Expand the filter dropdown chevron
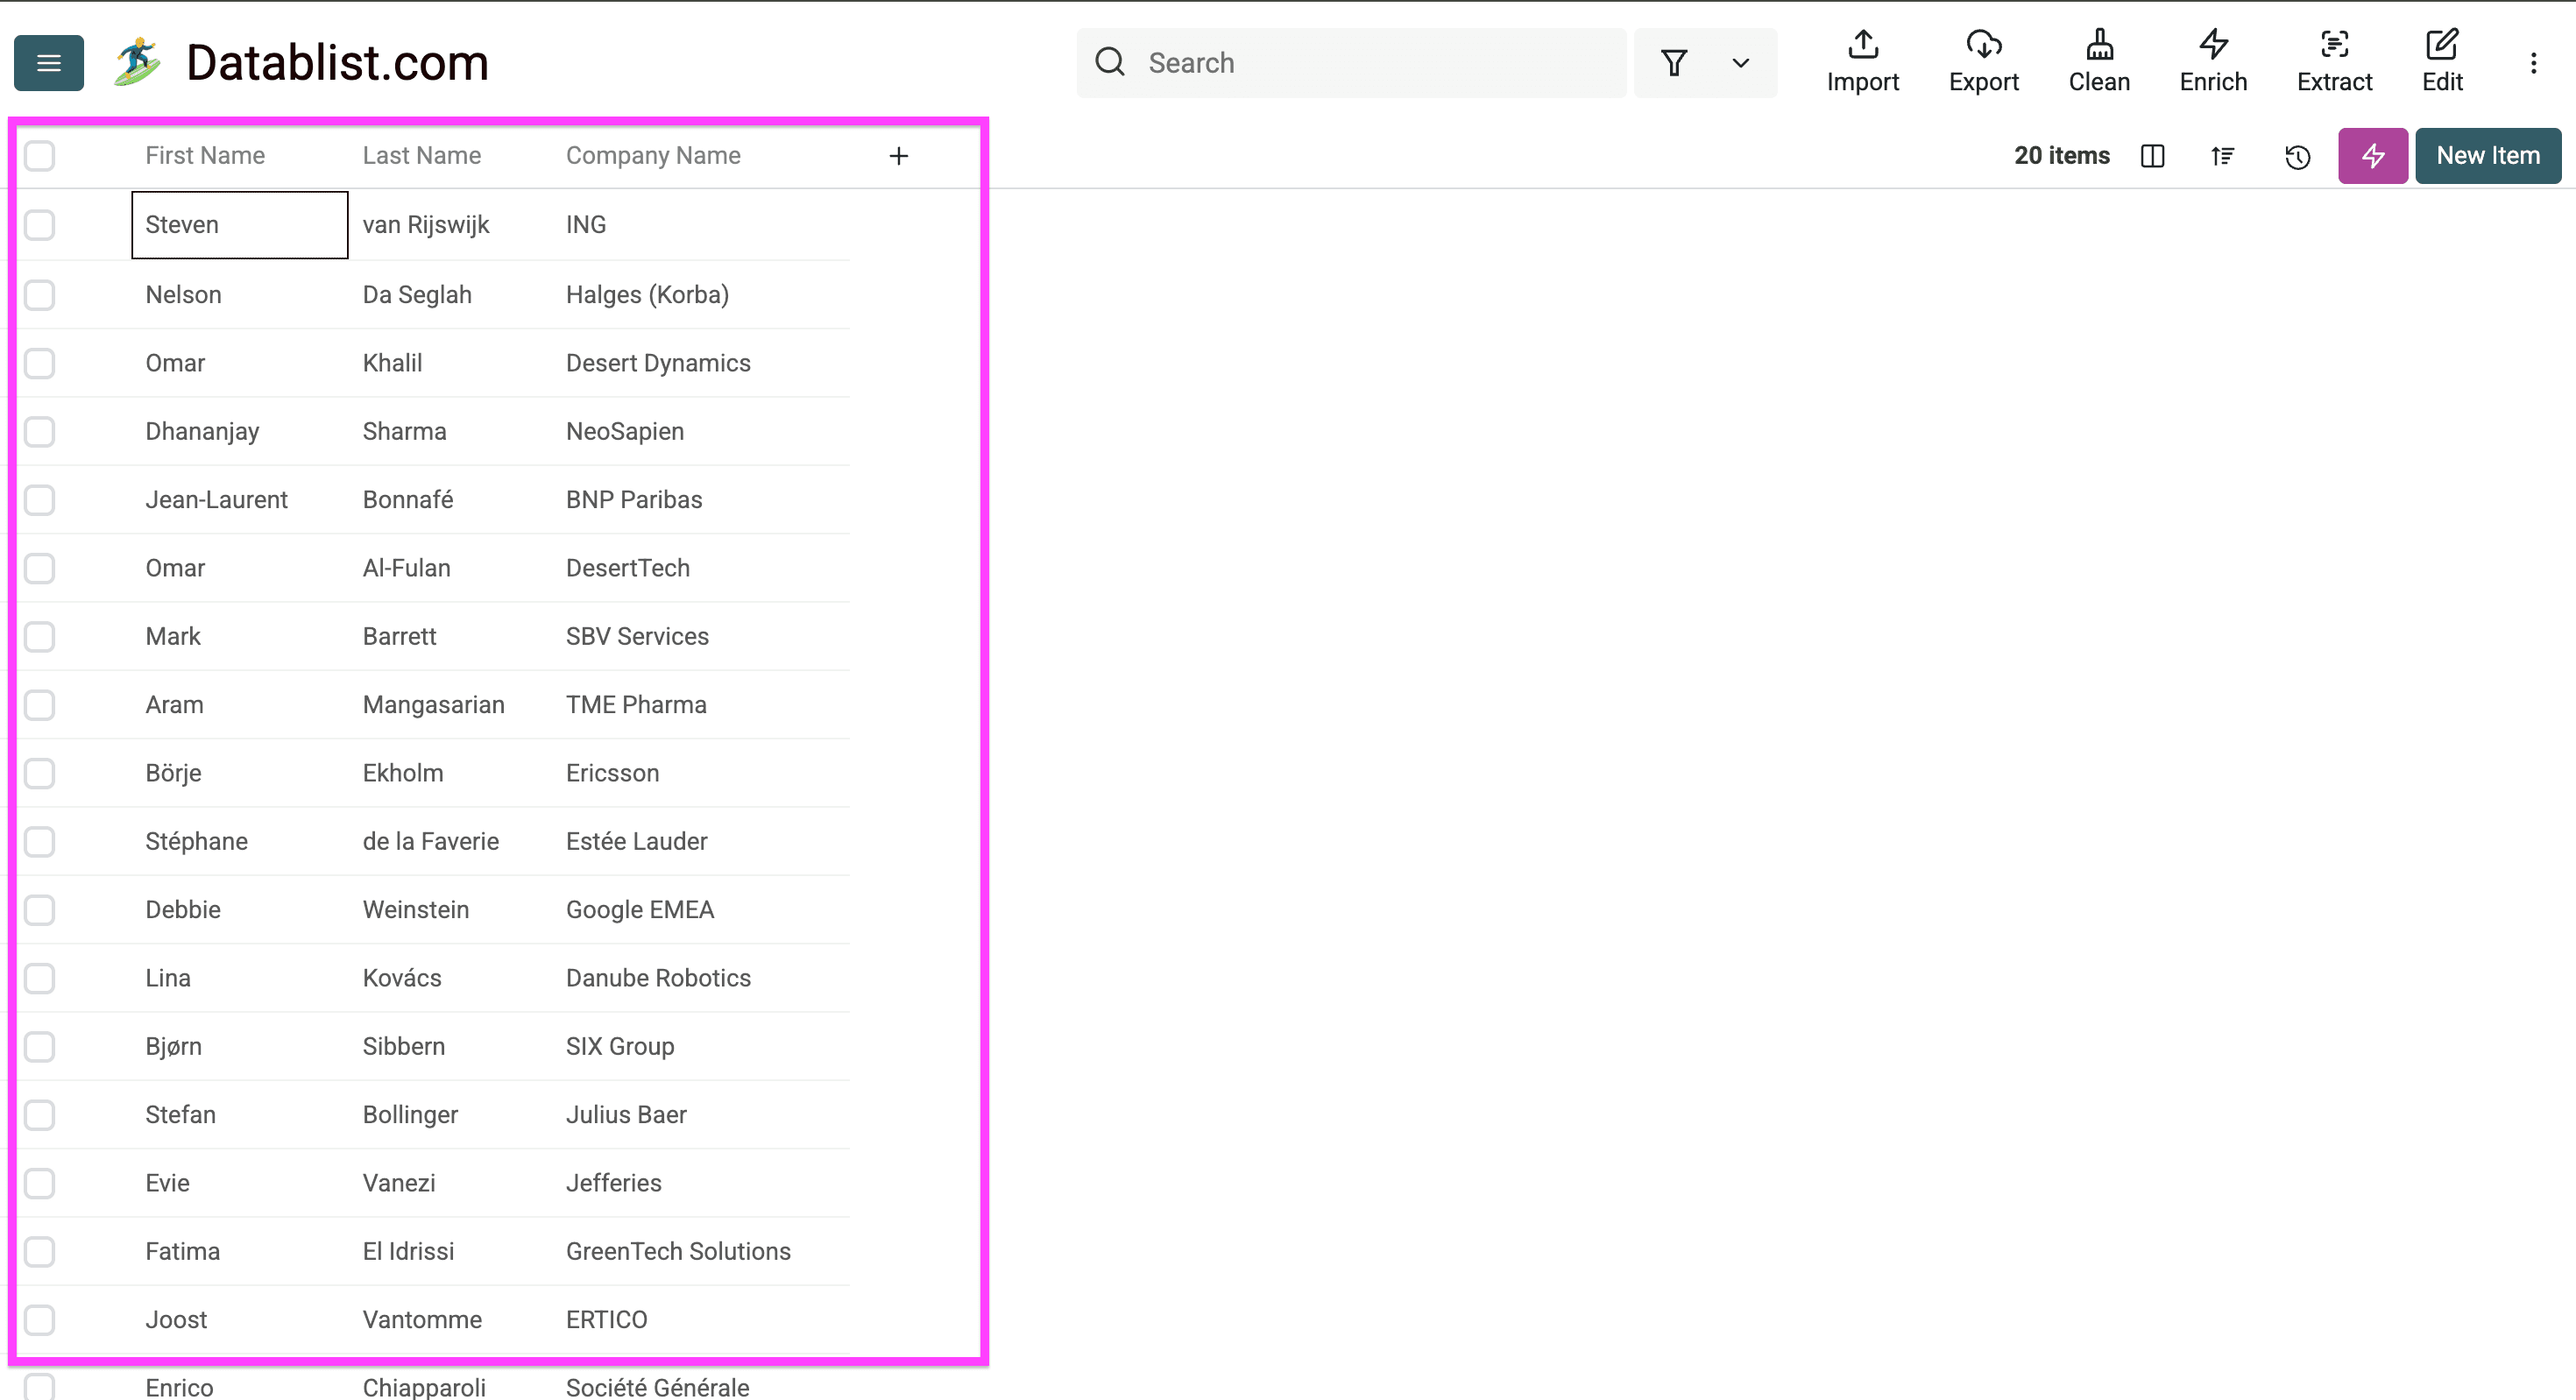The height and width of the screenshot is (1400, 2576). [1740, 63]
